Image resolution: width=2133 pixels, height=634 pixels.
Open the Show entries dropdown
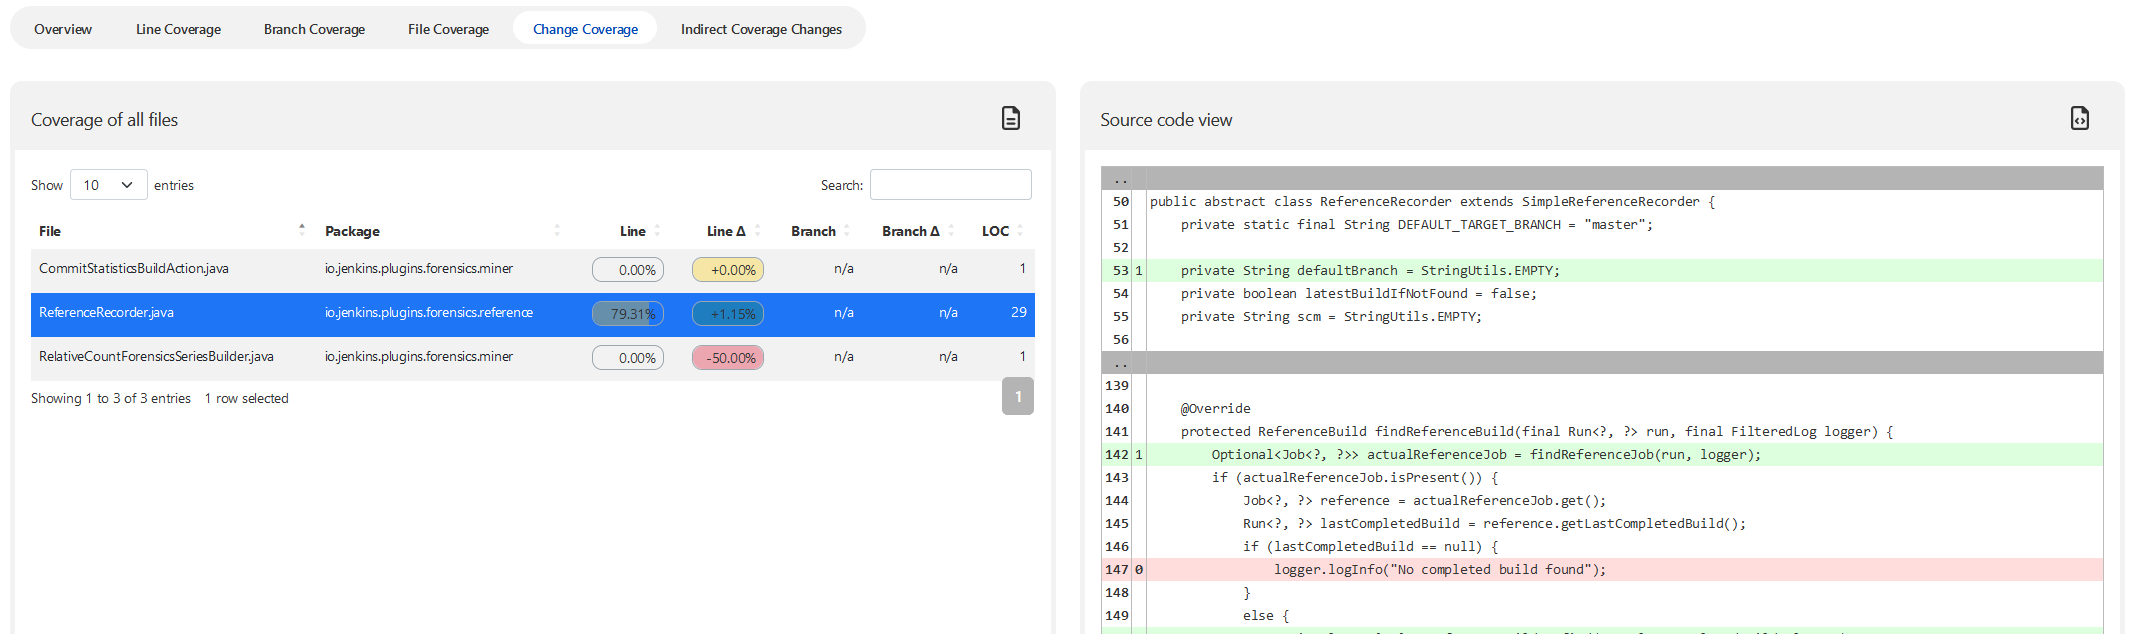click(x=108, y=185)
